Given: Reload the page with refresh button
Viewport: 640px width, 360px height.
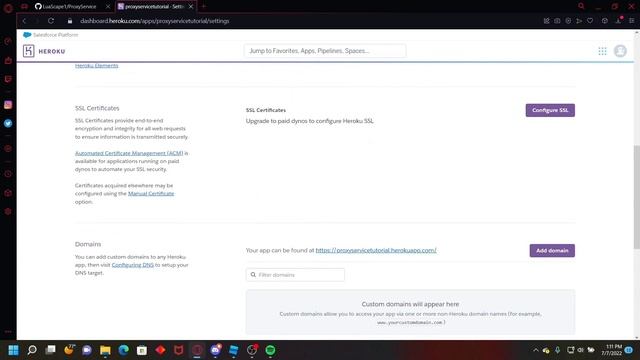Looking at the screenshot, I should [51, 21].
